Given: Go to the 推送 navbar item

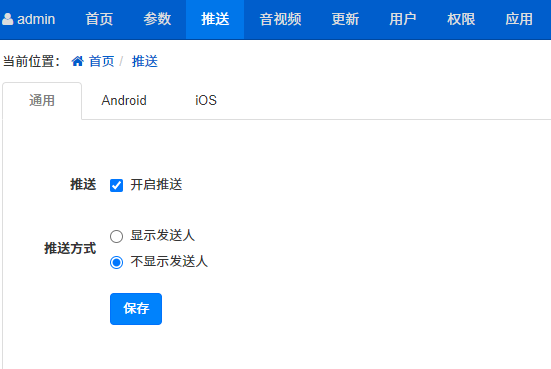Looking at the screenshot, I should (x=215, y=19).
